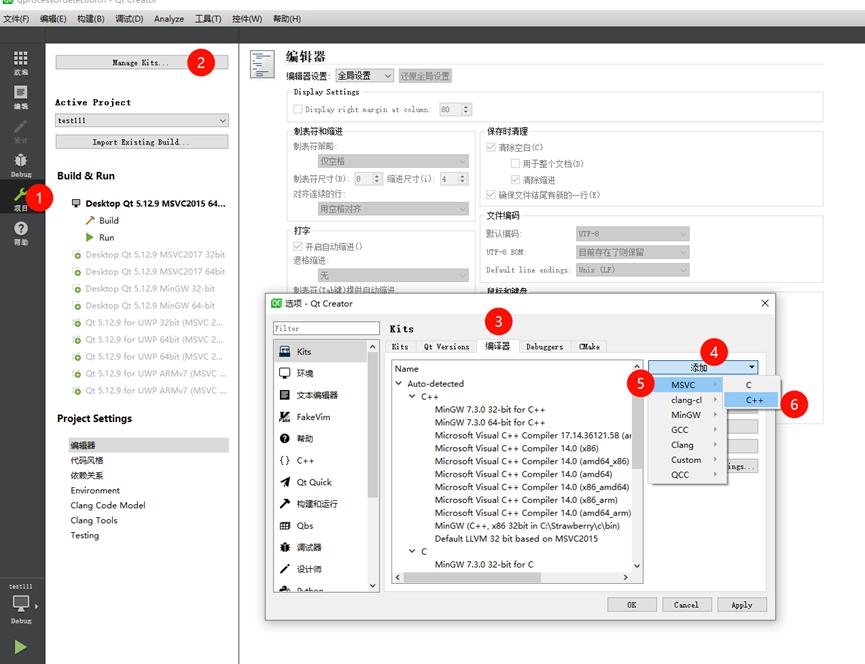Open the 全局设置 editor settings dropdown
Screen dimensions: 865x664
point(364,76)
